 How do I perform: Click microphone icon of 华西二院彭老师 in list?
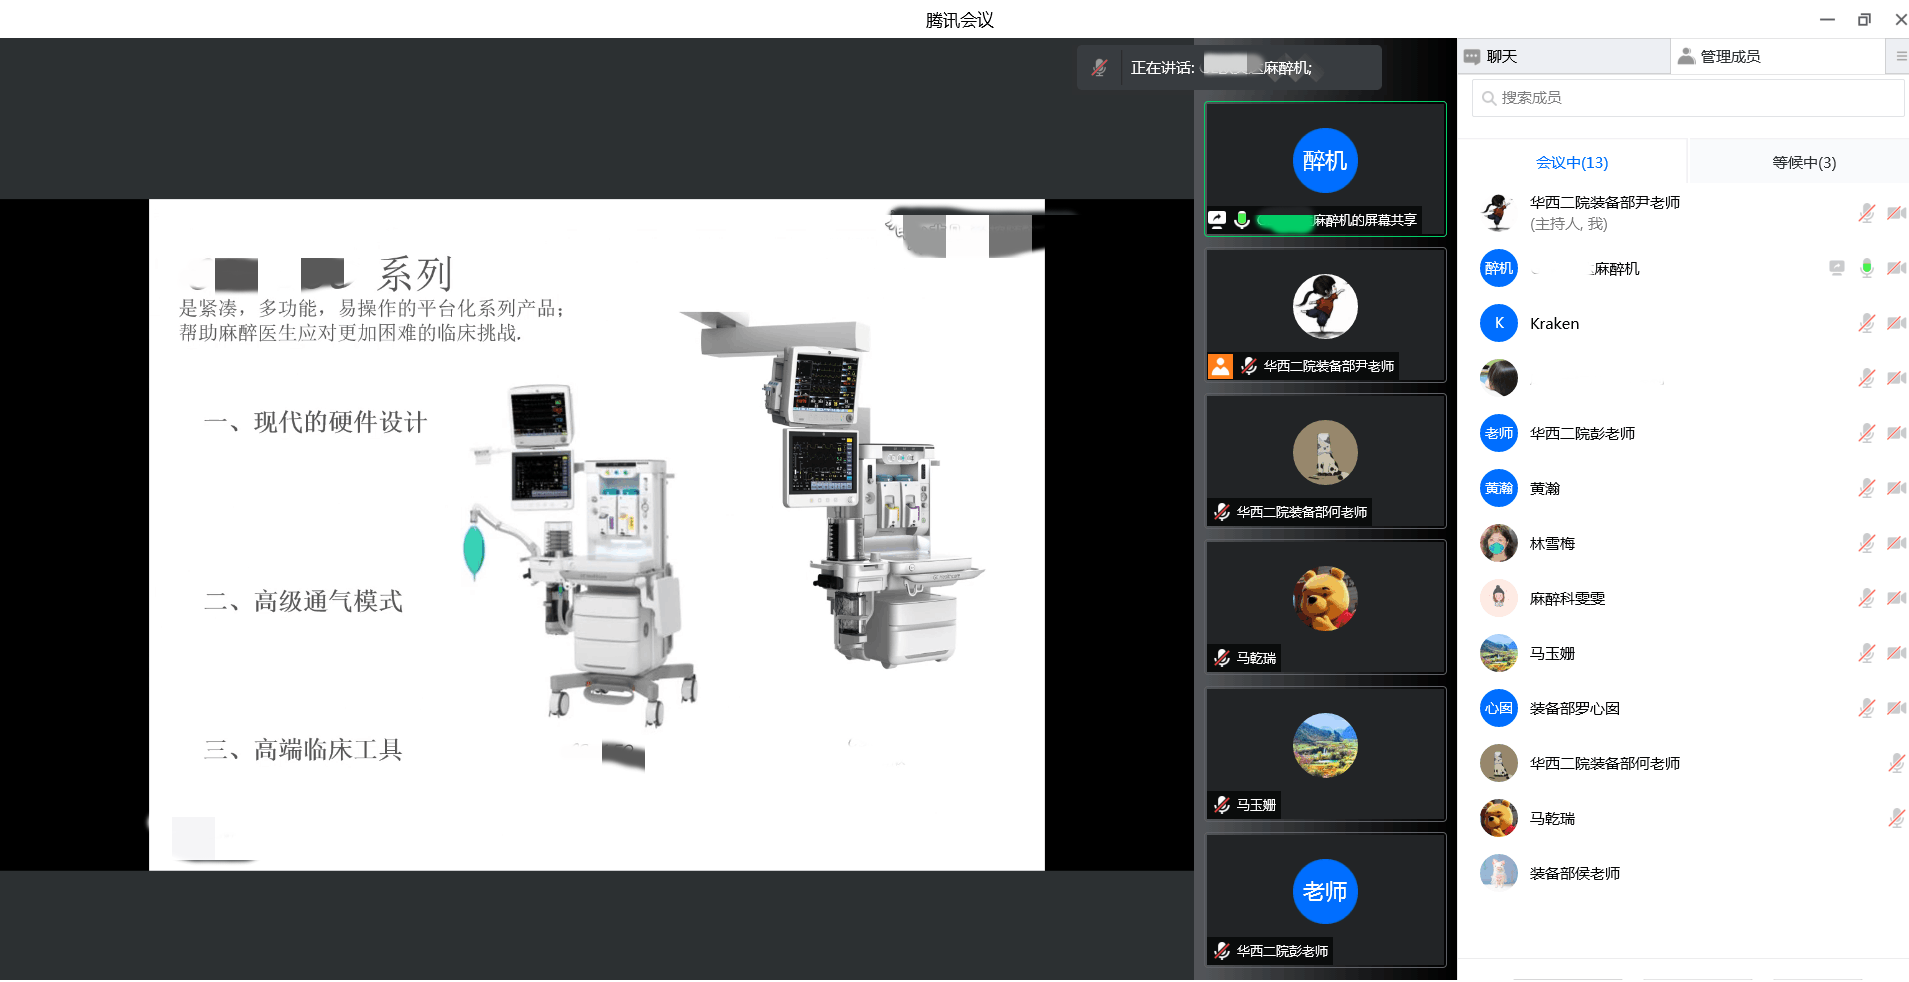point(1866,433)
